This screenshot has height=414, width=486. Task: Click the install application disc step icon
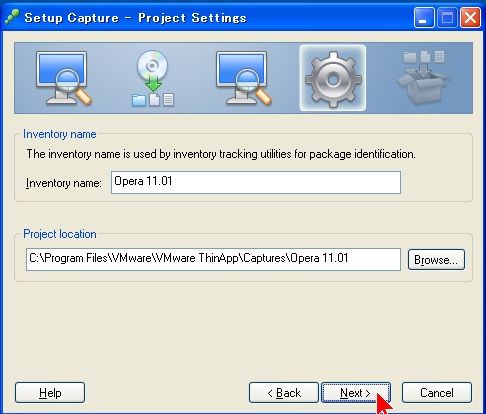click(x=153, y=79)
